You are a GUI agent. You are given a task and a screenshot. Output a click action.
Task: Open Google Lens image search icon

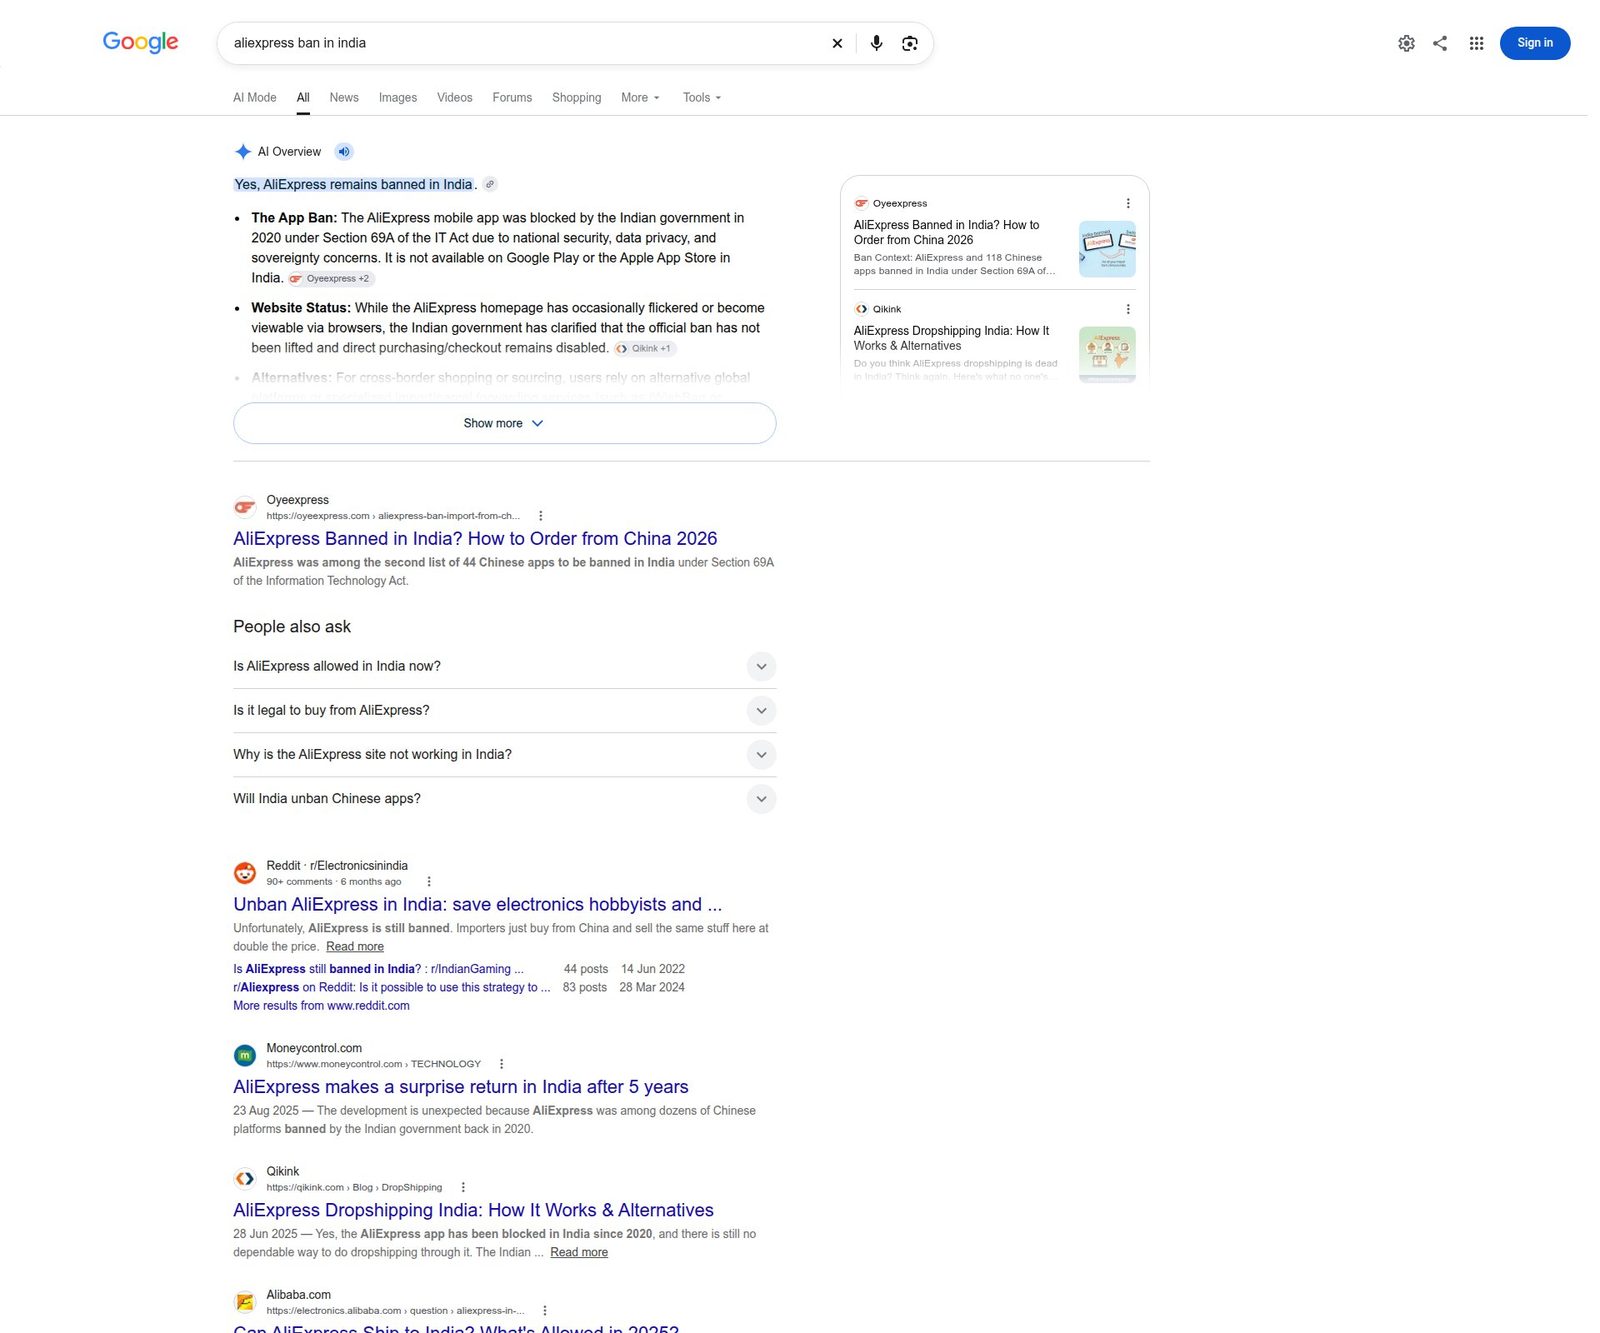[x=909, y=43]
